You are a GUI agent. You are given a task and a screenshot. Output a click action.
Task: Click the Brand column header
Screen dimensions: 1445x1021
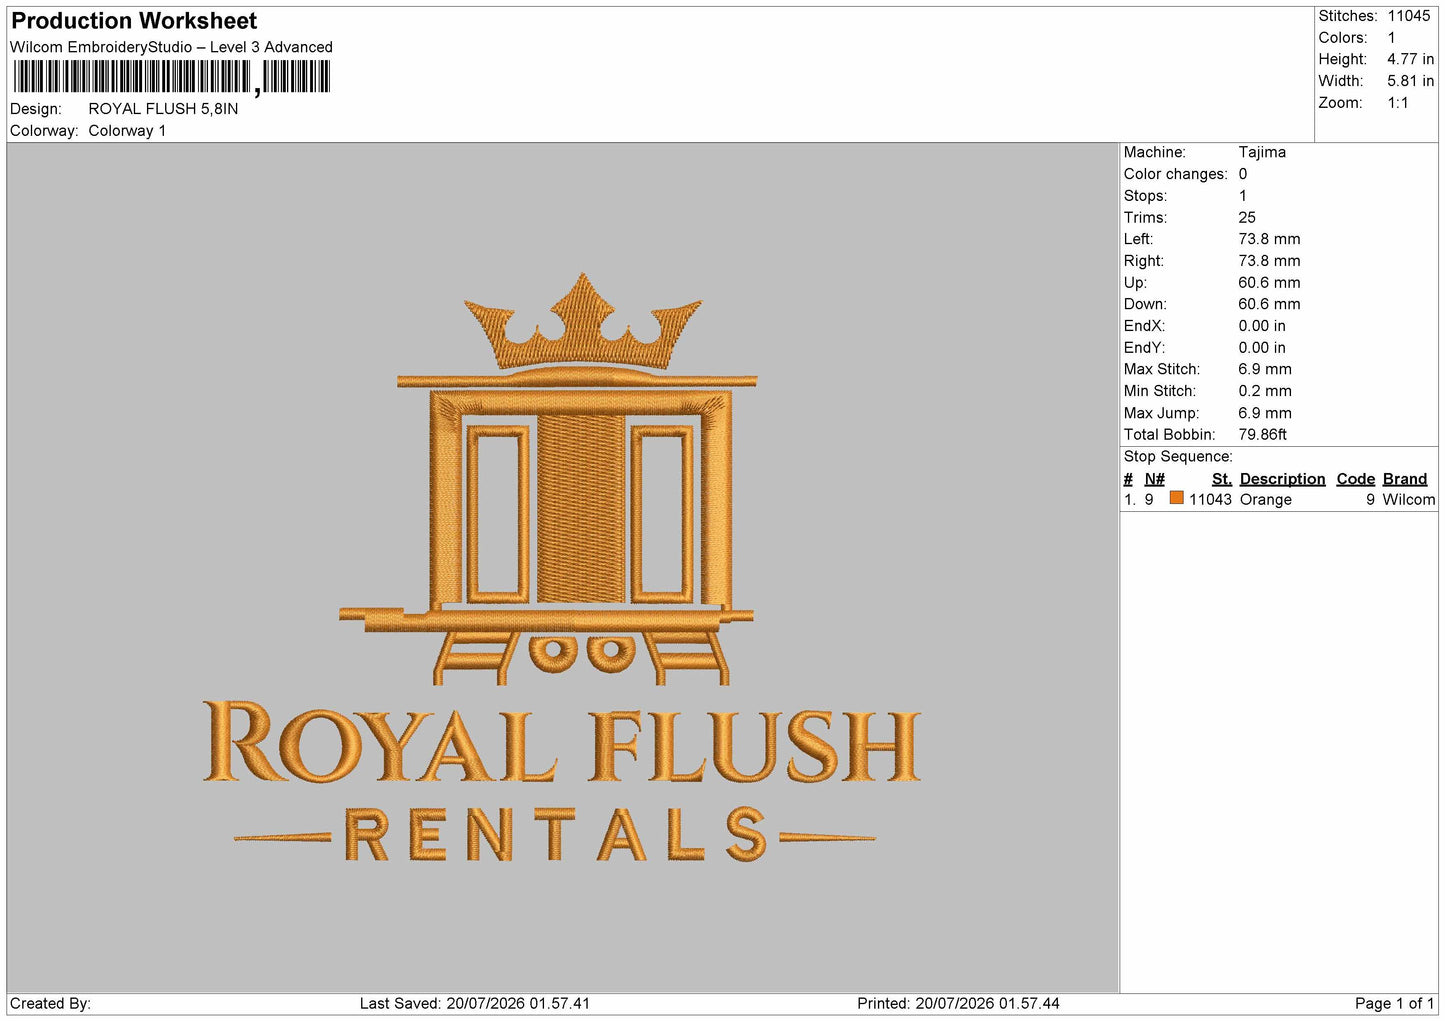pos(1405,479)
